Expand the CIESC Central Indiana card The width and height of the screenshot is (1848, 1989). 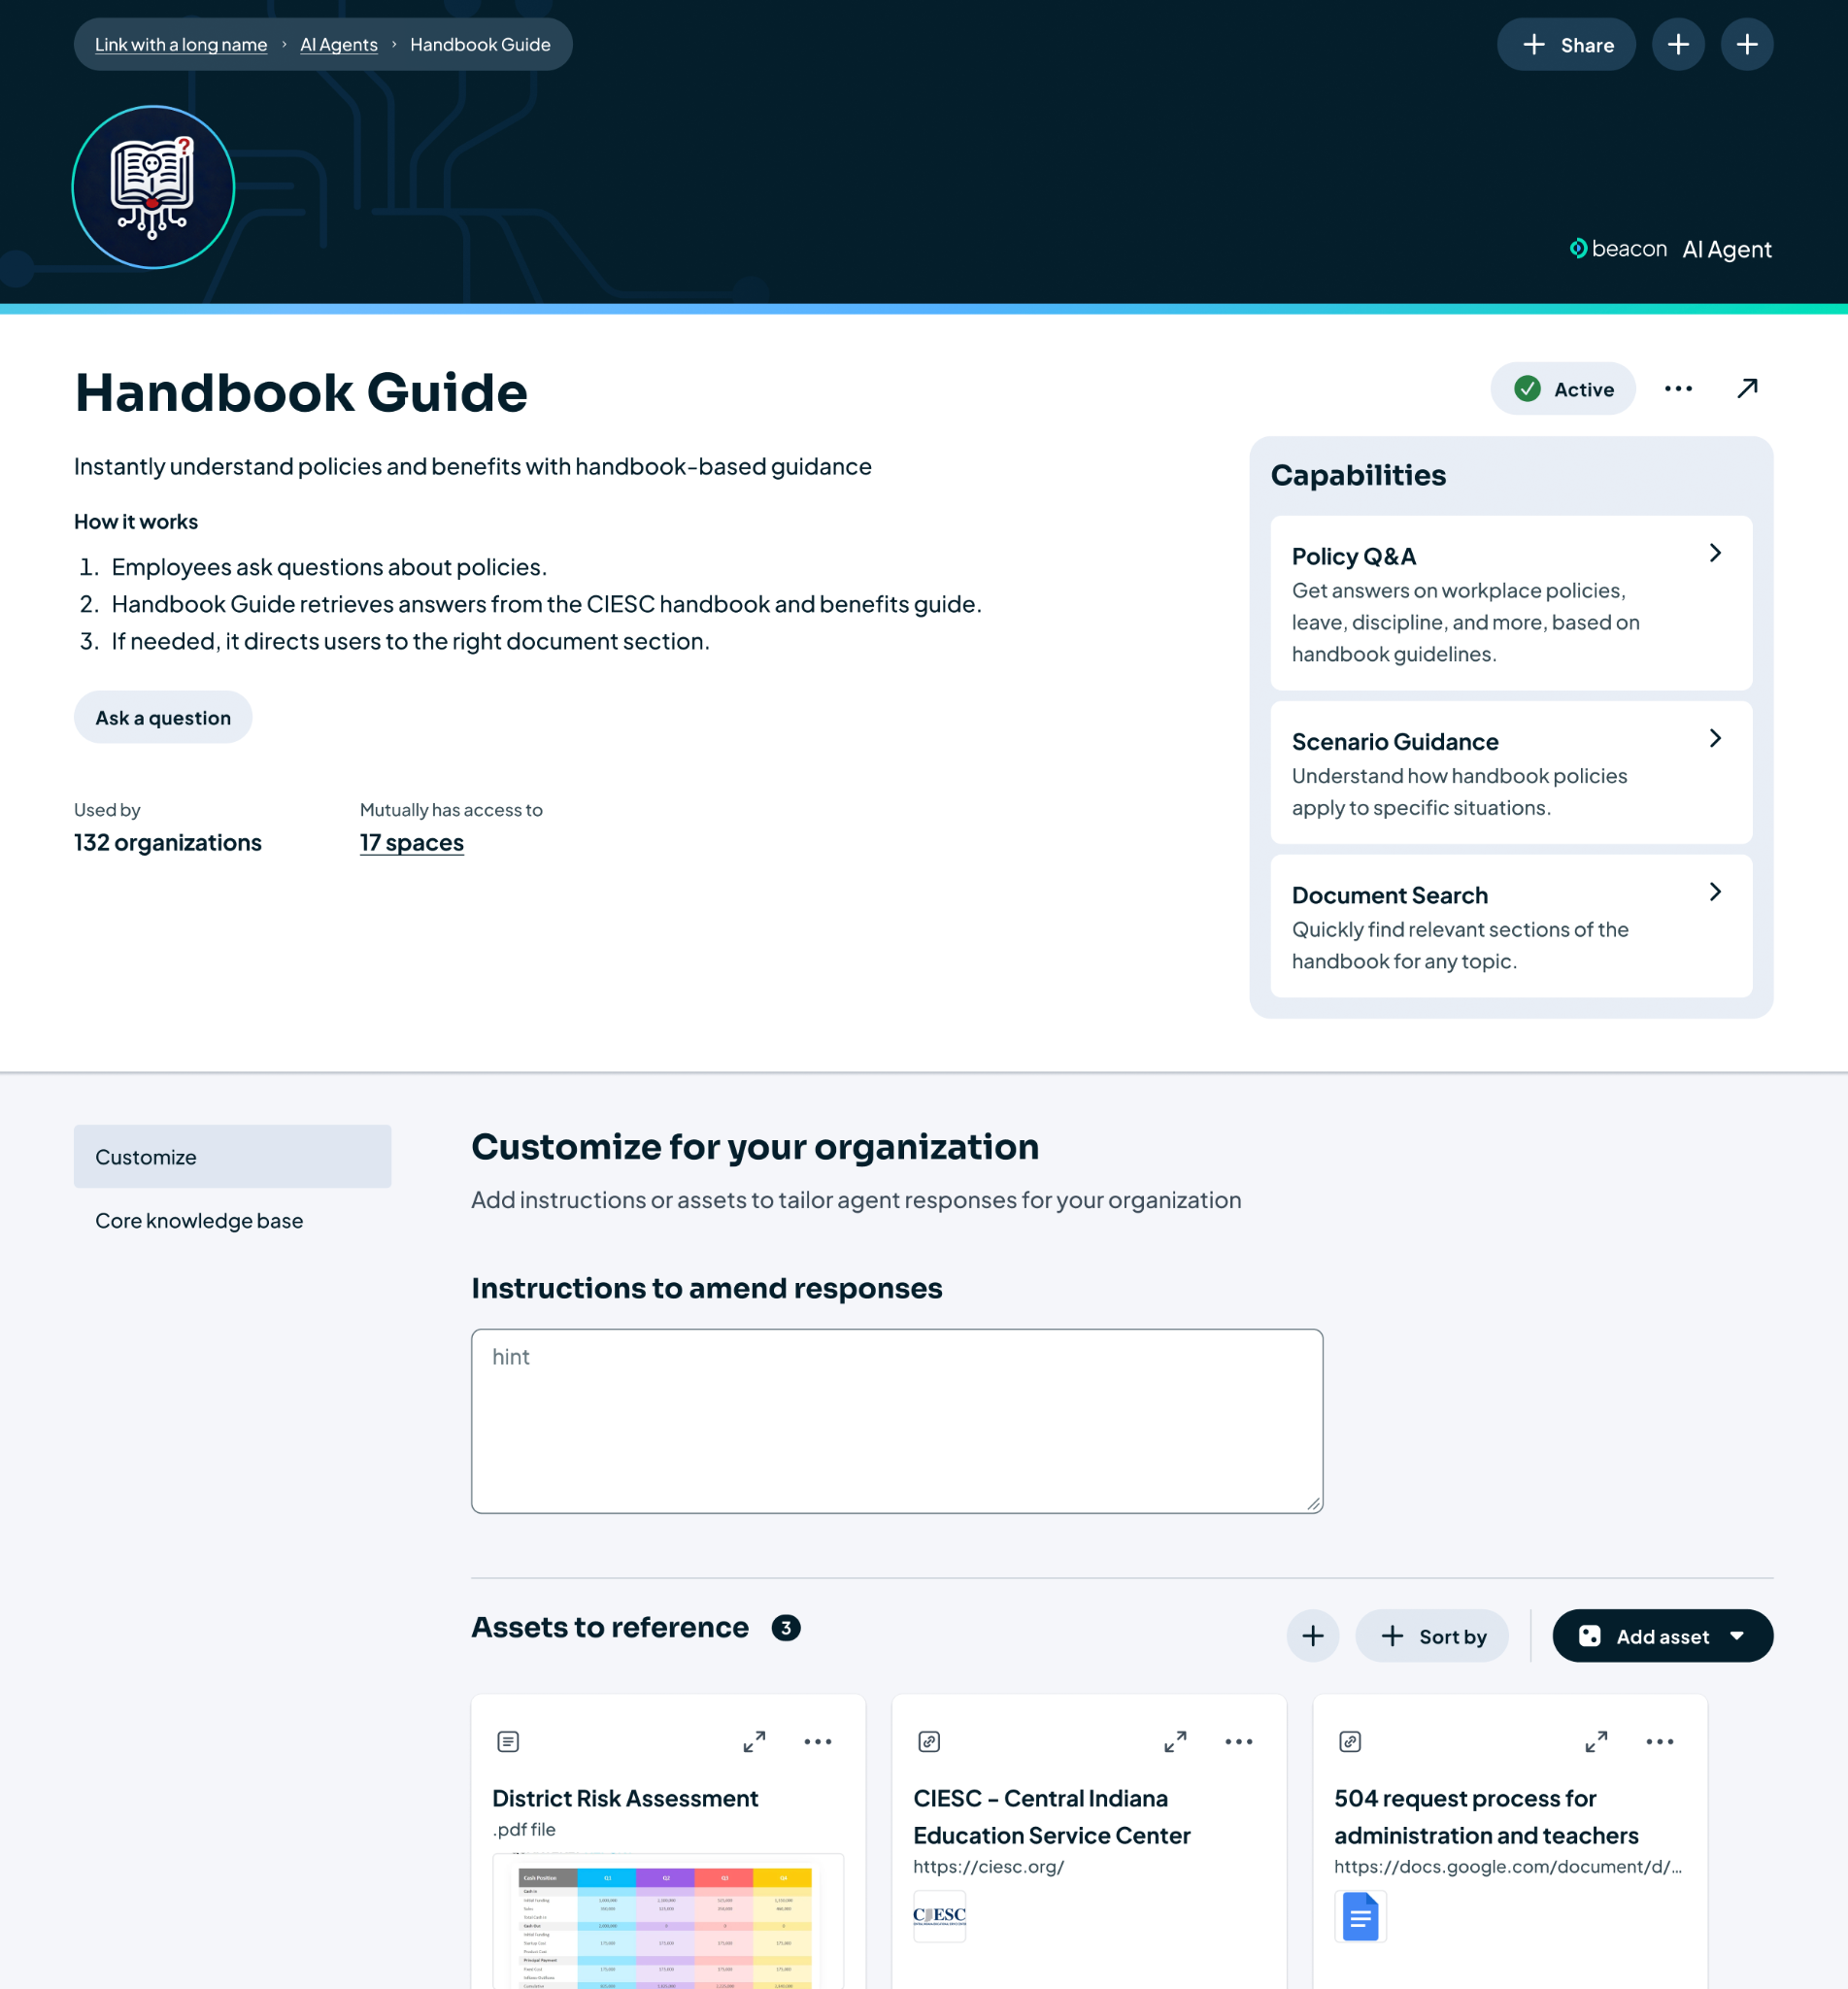[1175, 1742]
